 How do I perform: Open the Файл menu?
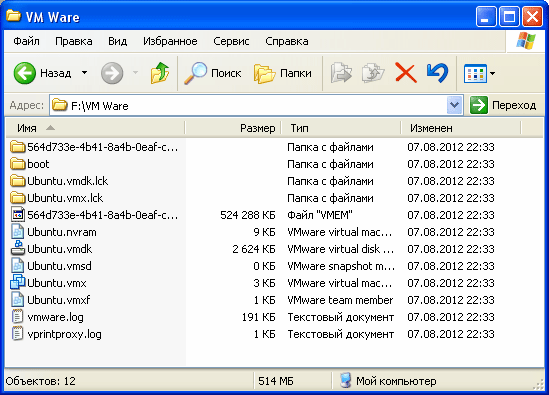point(26,41)
